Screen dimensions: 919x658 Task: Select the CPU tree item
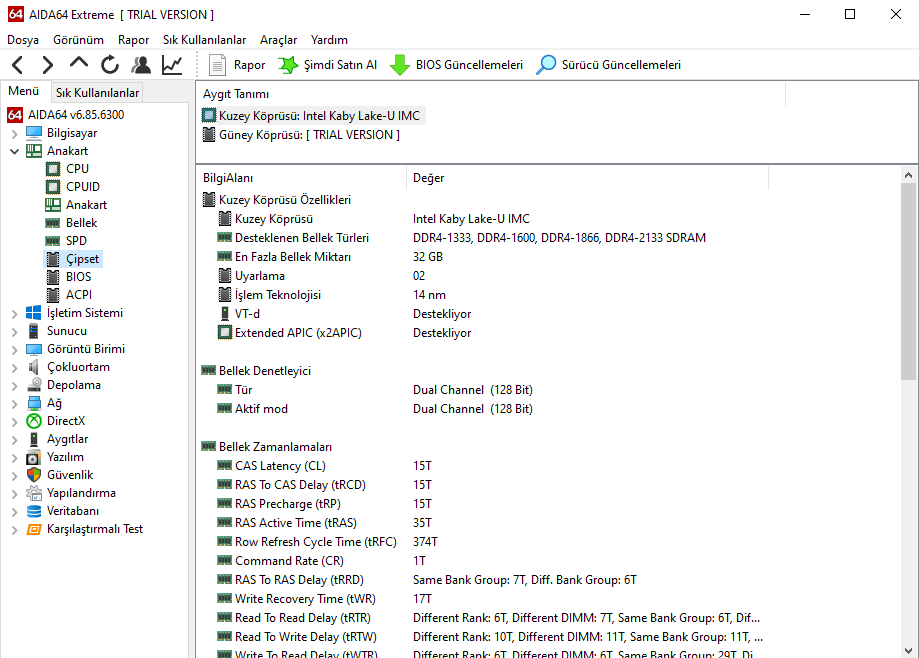(x=77, y=169)
